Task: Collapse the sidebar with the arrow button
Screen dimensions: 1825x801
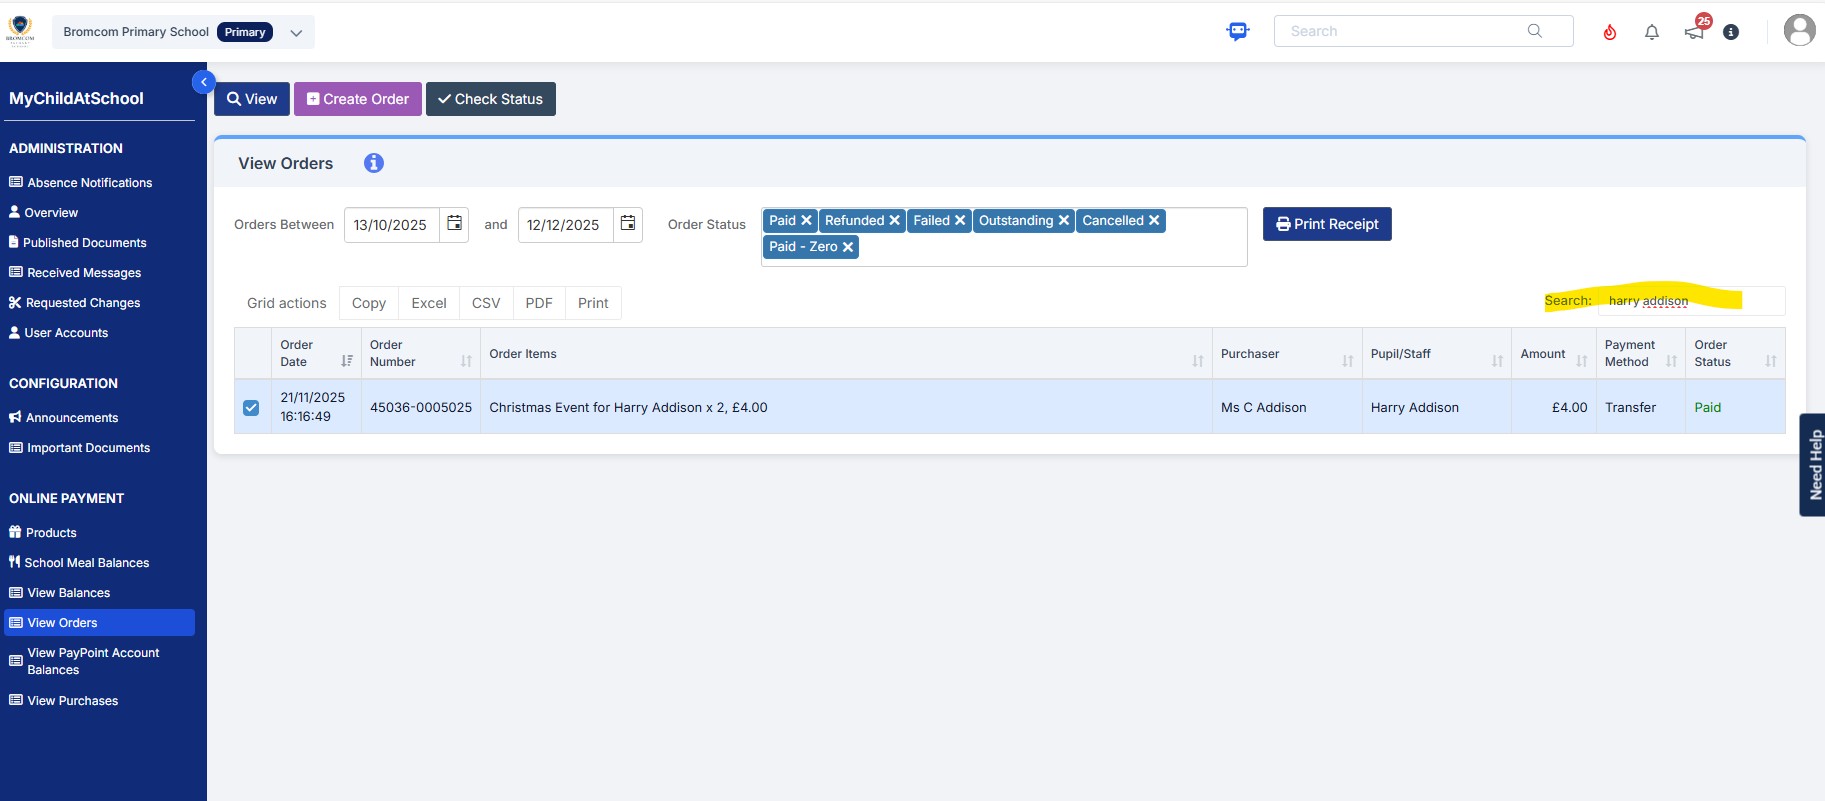Action: [203, 82]
